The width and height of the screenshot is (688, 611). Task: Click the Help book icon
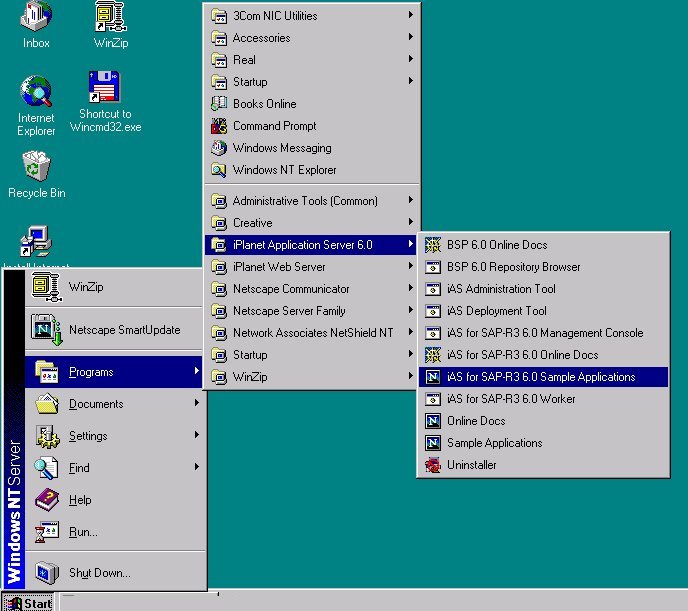(x=47, y=500)
